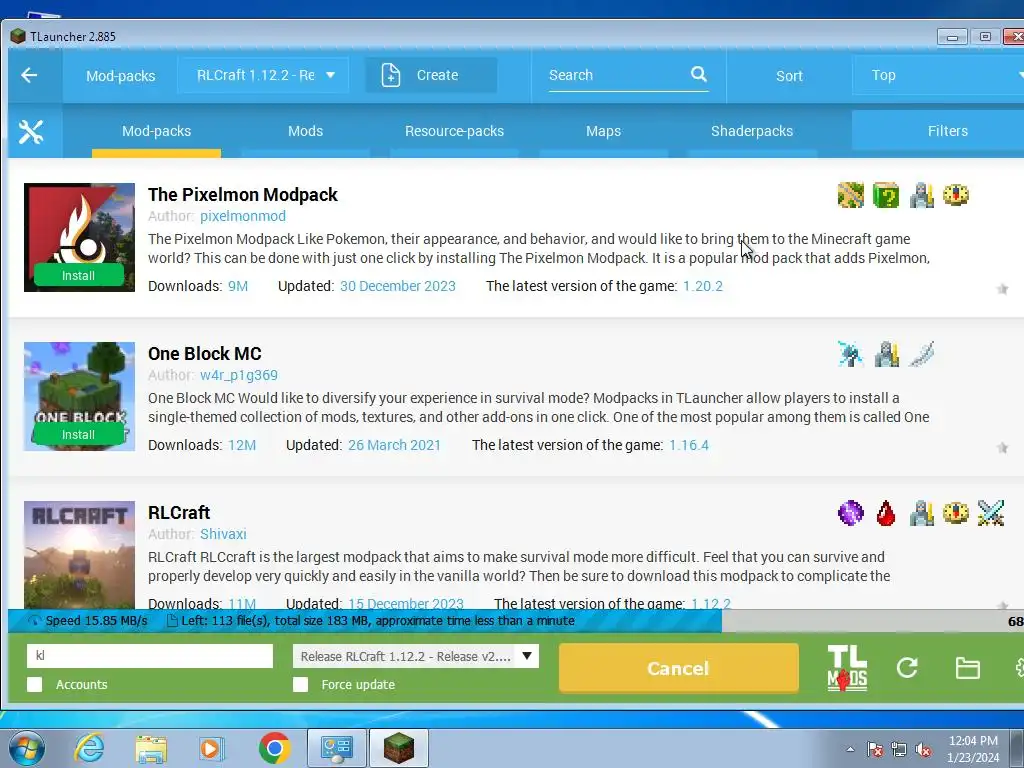Screen dimensions: 1024x768
Task: Click the magnifier icon in the Search box
Action: [x=699, y=74]
